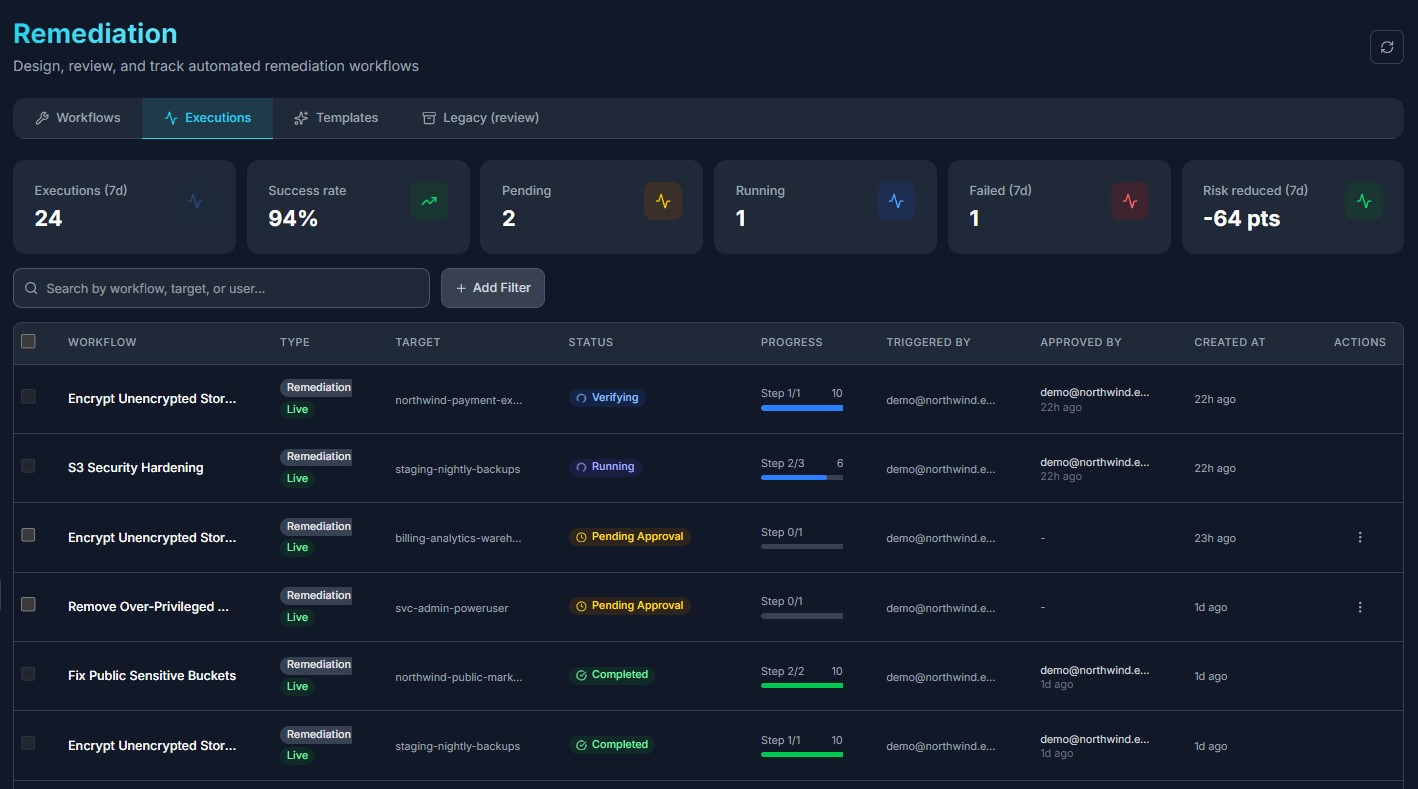
Task: Click the Live badge in S3 Security Hardening row
Action: (x=297, y=478)
